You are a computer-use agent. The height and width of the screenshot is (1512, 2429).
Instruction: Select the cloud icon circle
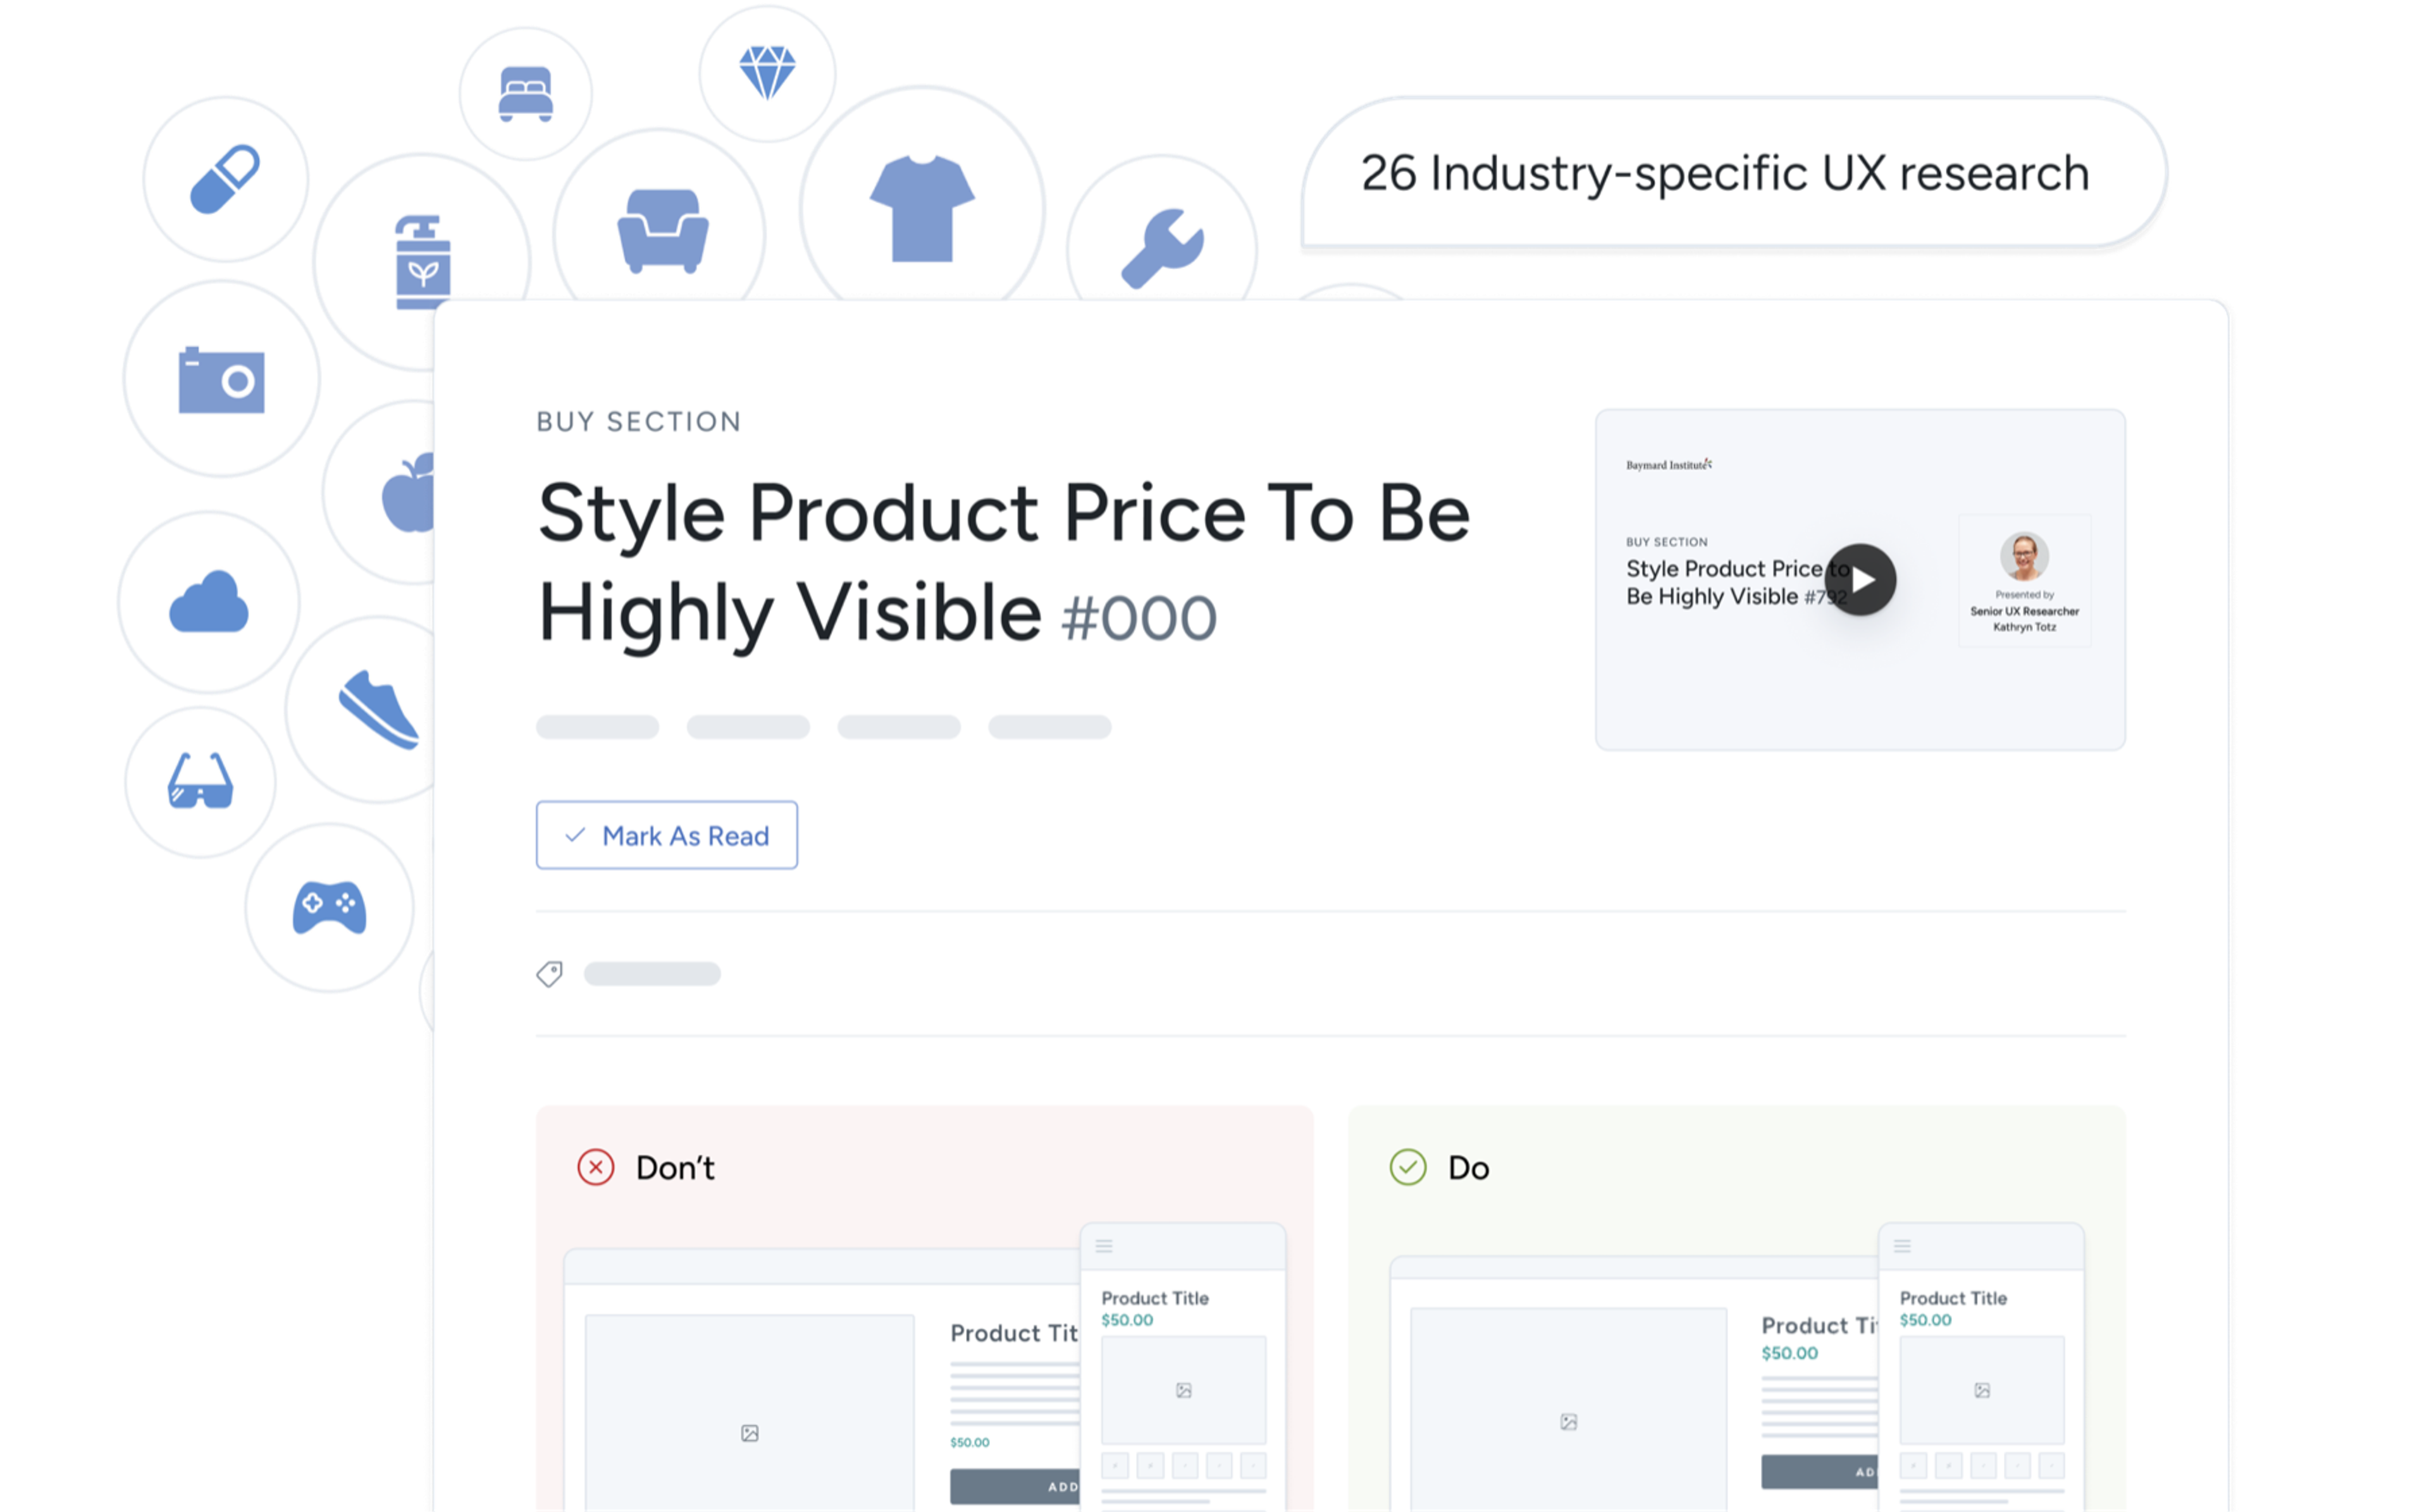(209, 602)
